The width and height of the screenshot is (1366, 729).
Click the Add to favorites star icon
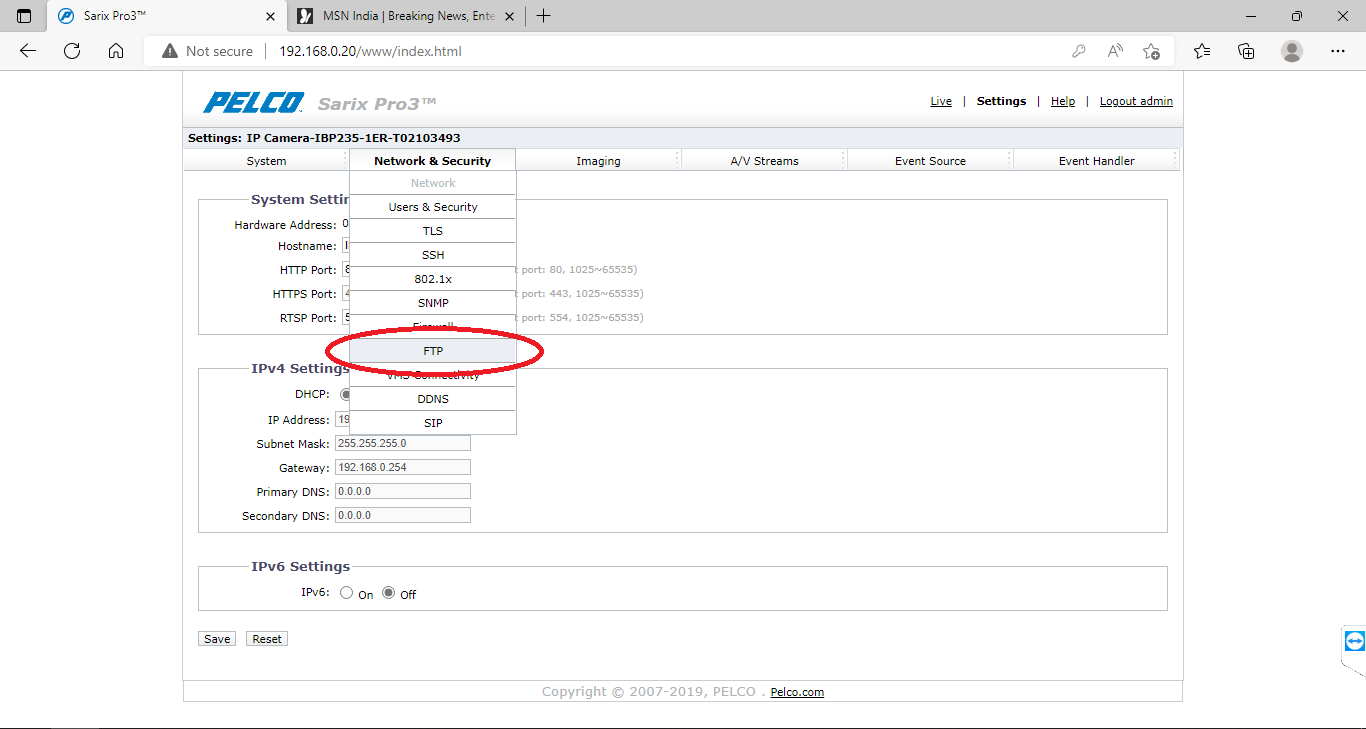(x=1151, y=50)
